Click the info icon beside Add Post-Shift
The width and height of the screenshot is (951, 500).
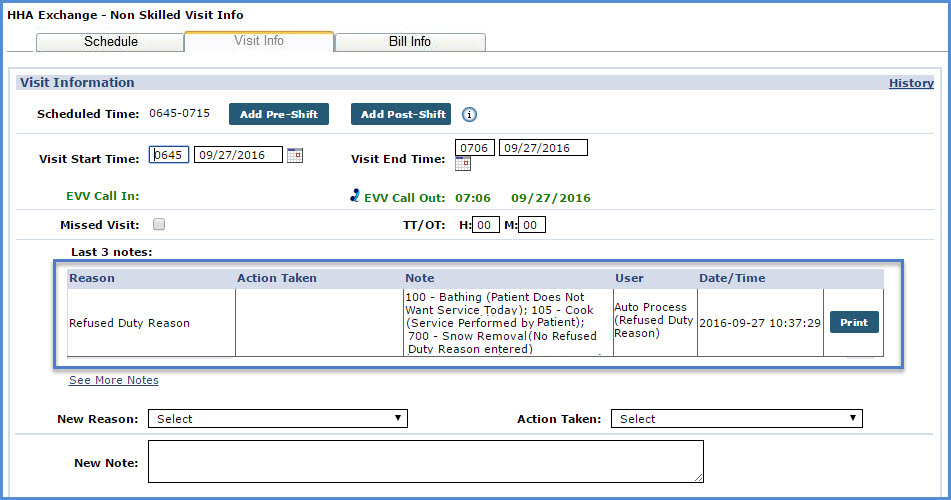pyautogui.click(x=469, y=114)
